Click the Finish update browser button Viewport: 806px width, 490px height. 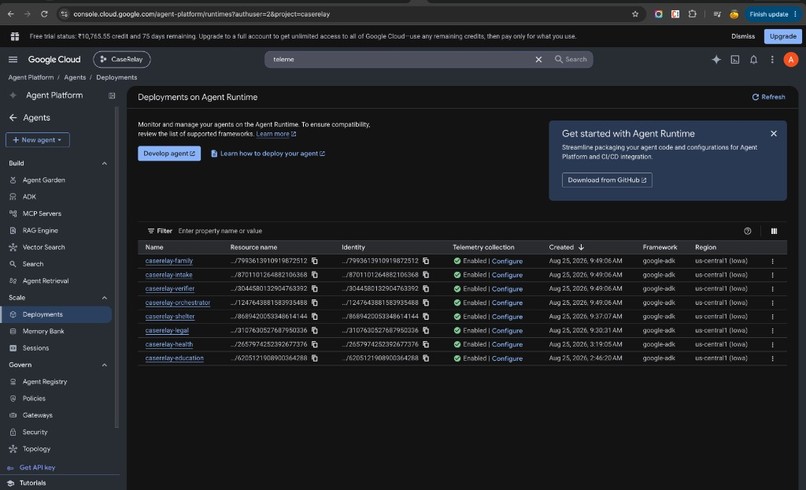[773, 14]
